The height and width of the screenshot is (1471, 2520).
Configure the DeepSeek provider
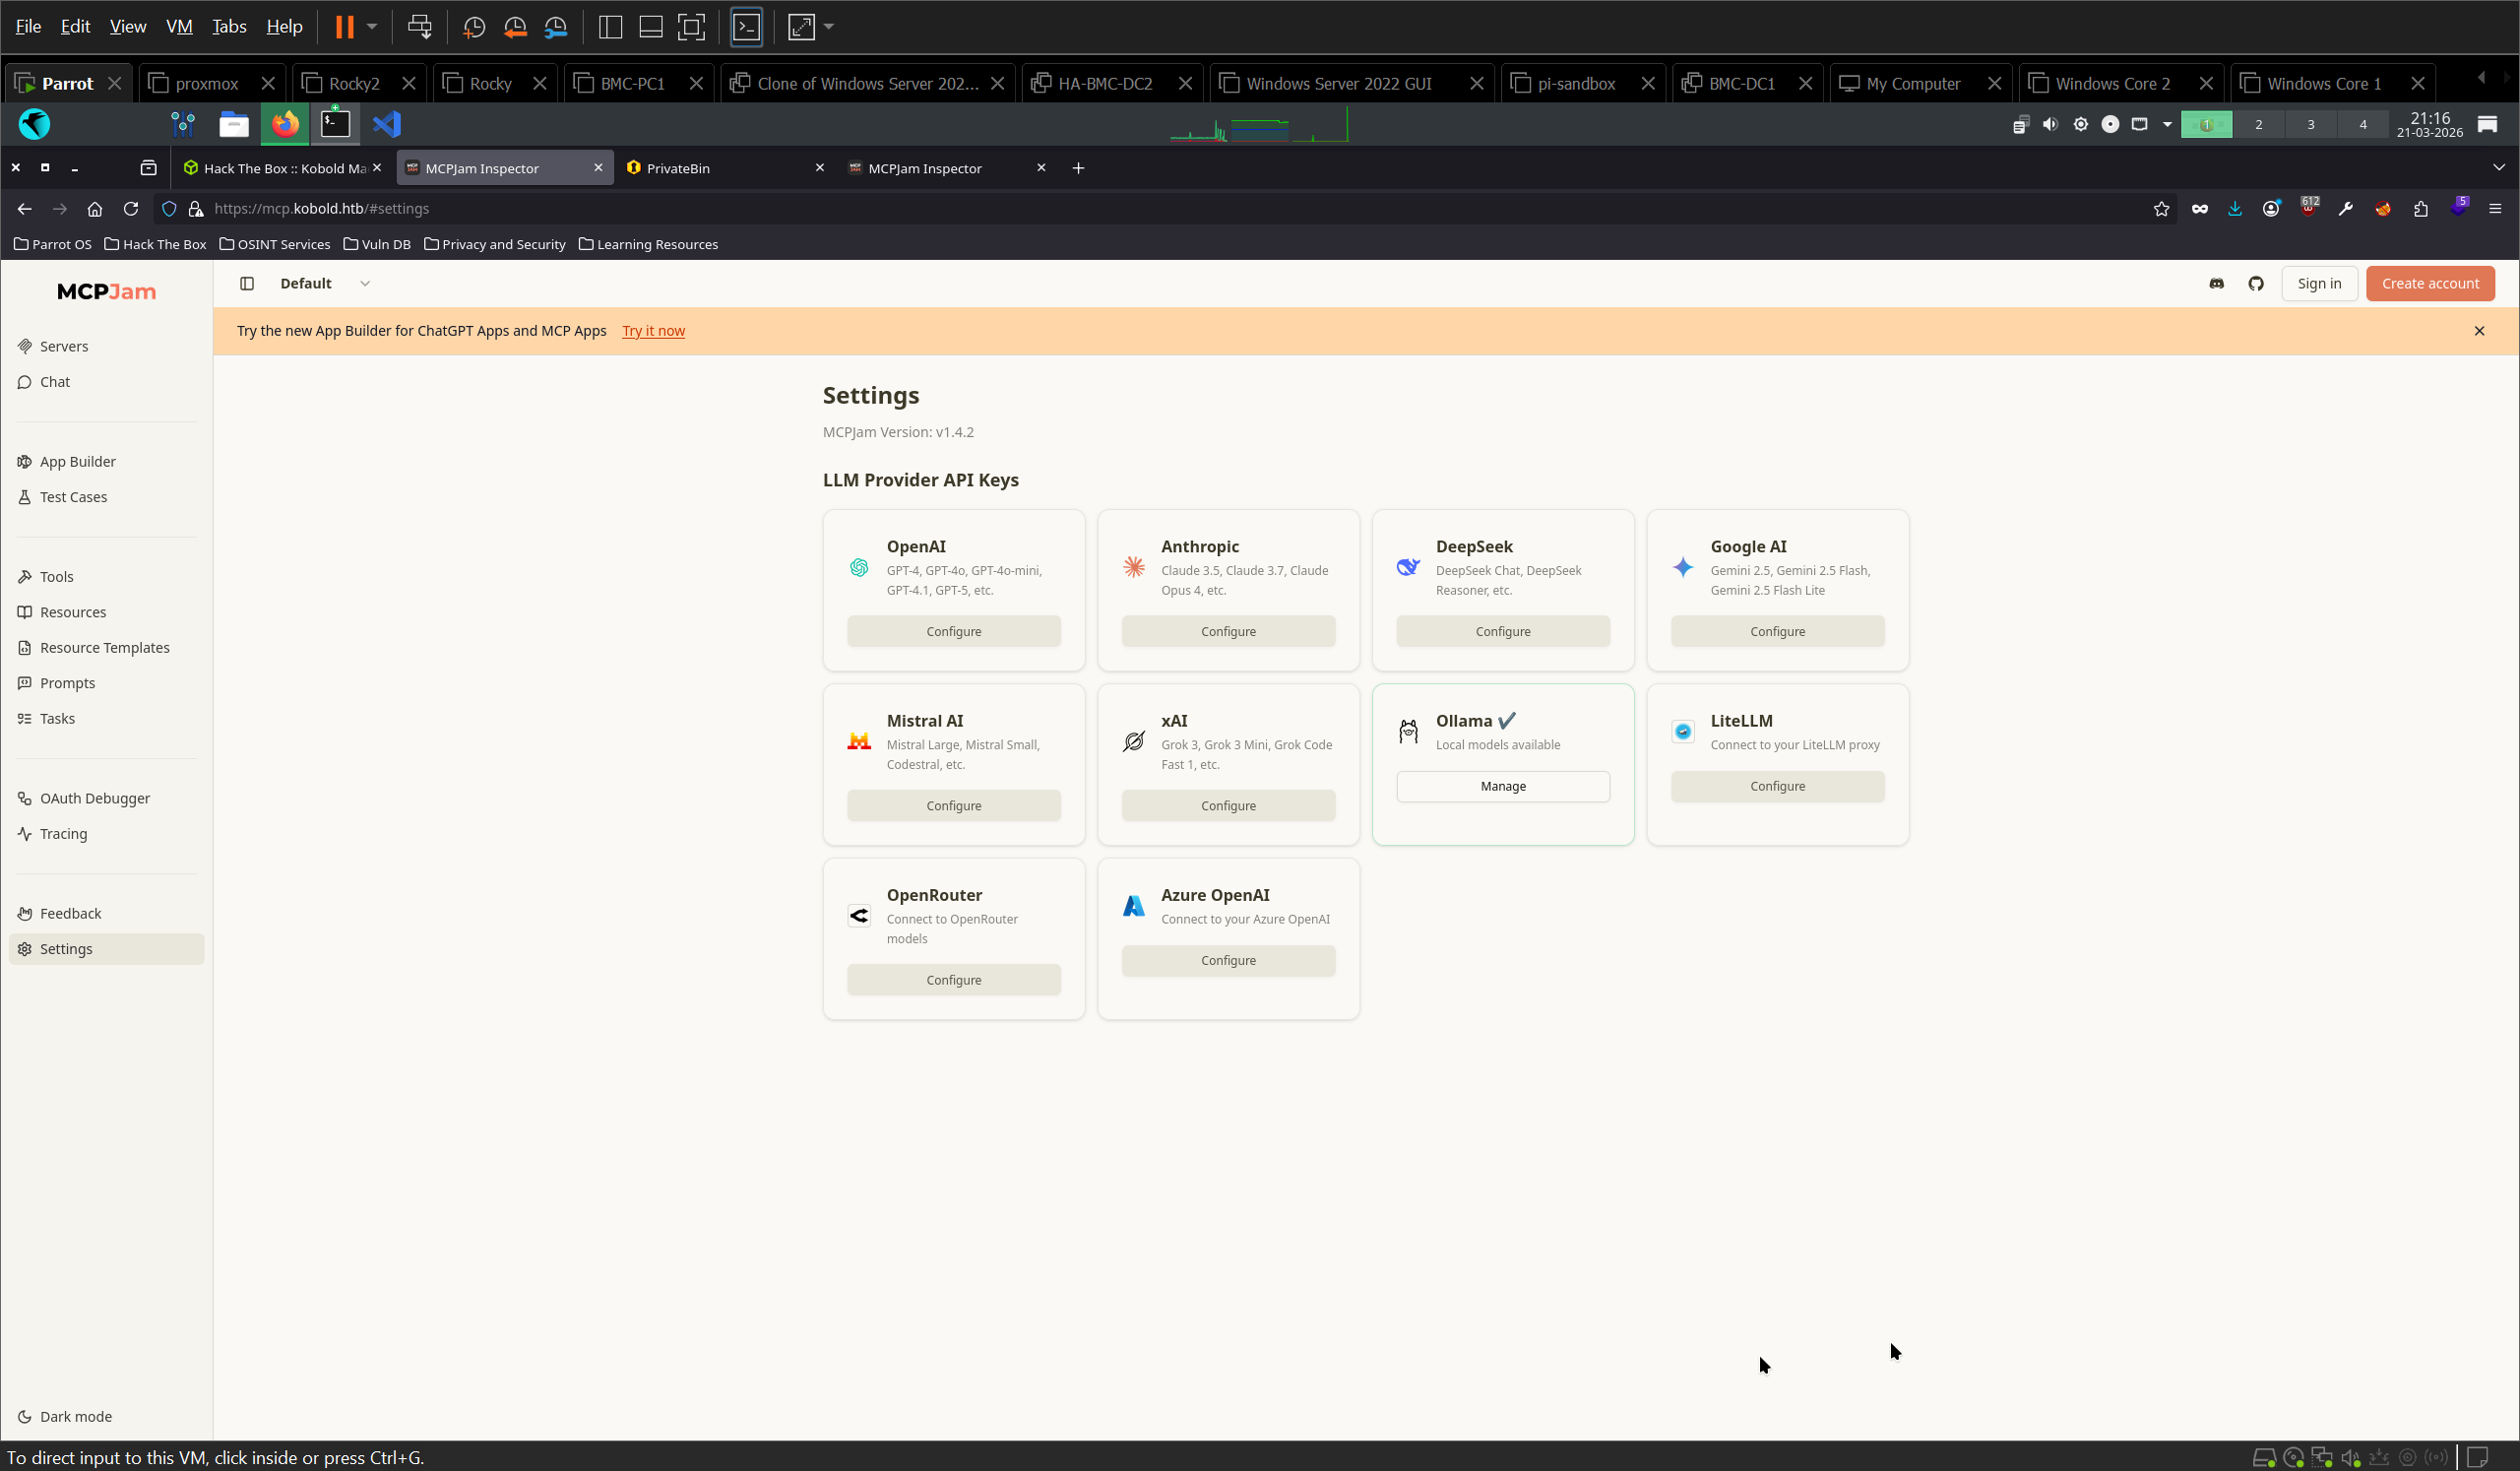(1502, 632)
